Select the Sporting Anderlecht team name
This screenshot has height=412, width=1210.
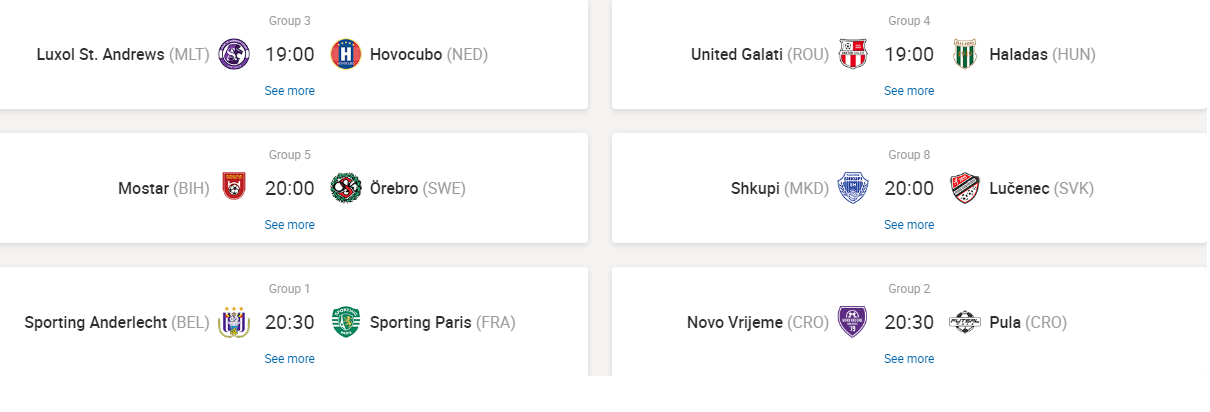[95, 323]
